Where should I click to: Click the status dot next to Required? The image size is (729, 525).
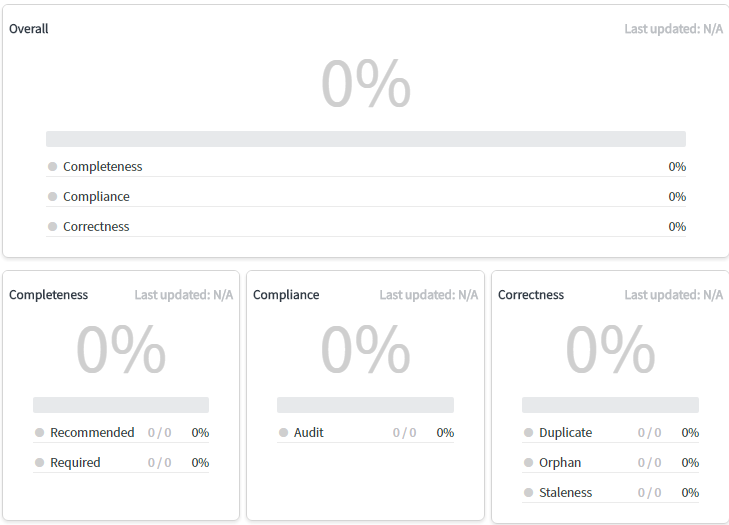[x=40, y=463]
